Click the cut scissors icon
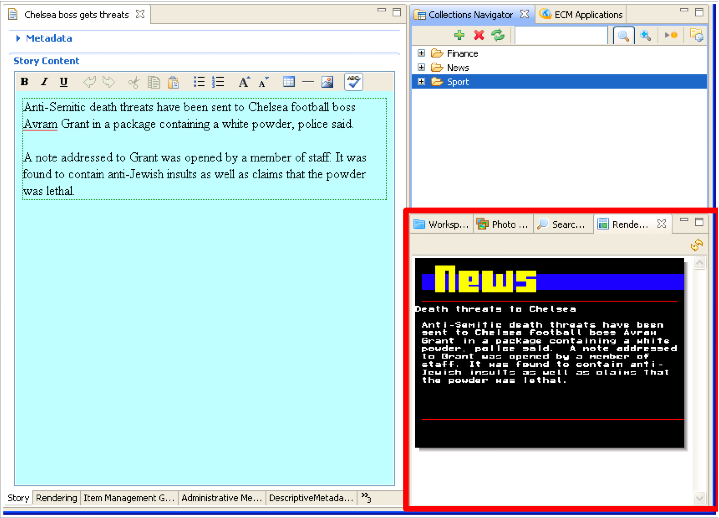 click(x=133, y=83)
